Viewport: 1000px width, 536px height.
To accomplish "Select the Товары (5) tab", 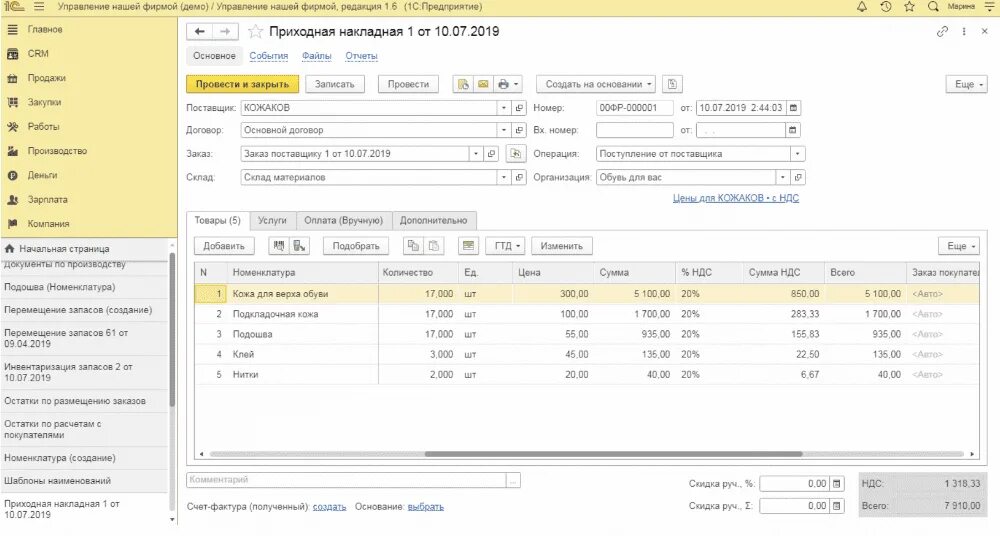I will (217, 220).
